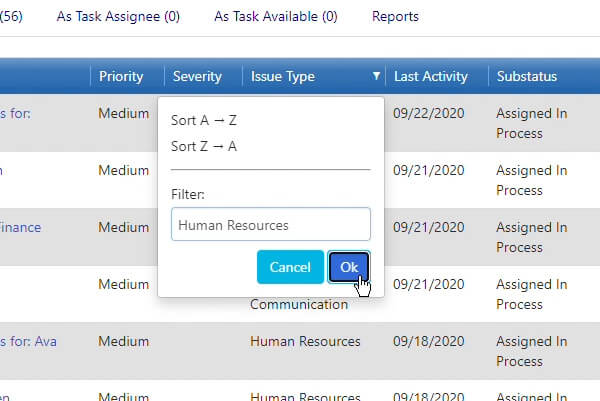Select the 09/18/2020 cell next to Ava row

click(x=429, y=341)
